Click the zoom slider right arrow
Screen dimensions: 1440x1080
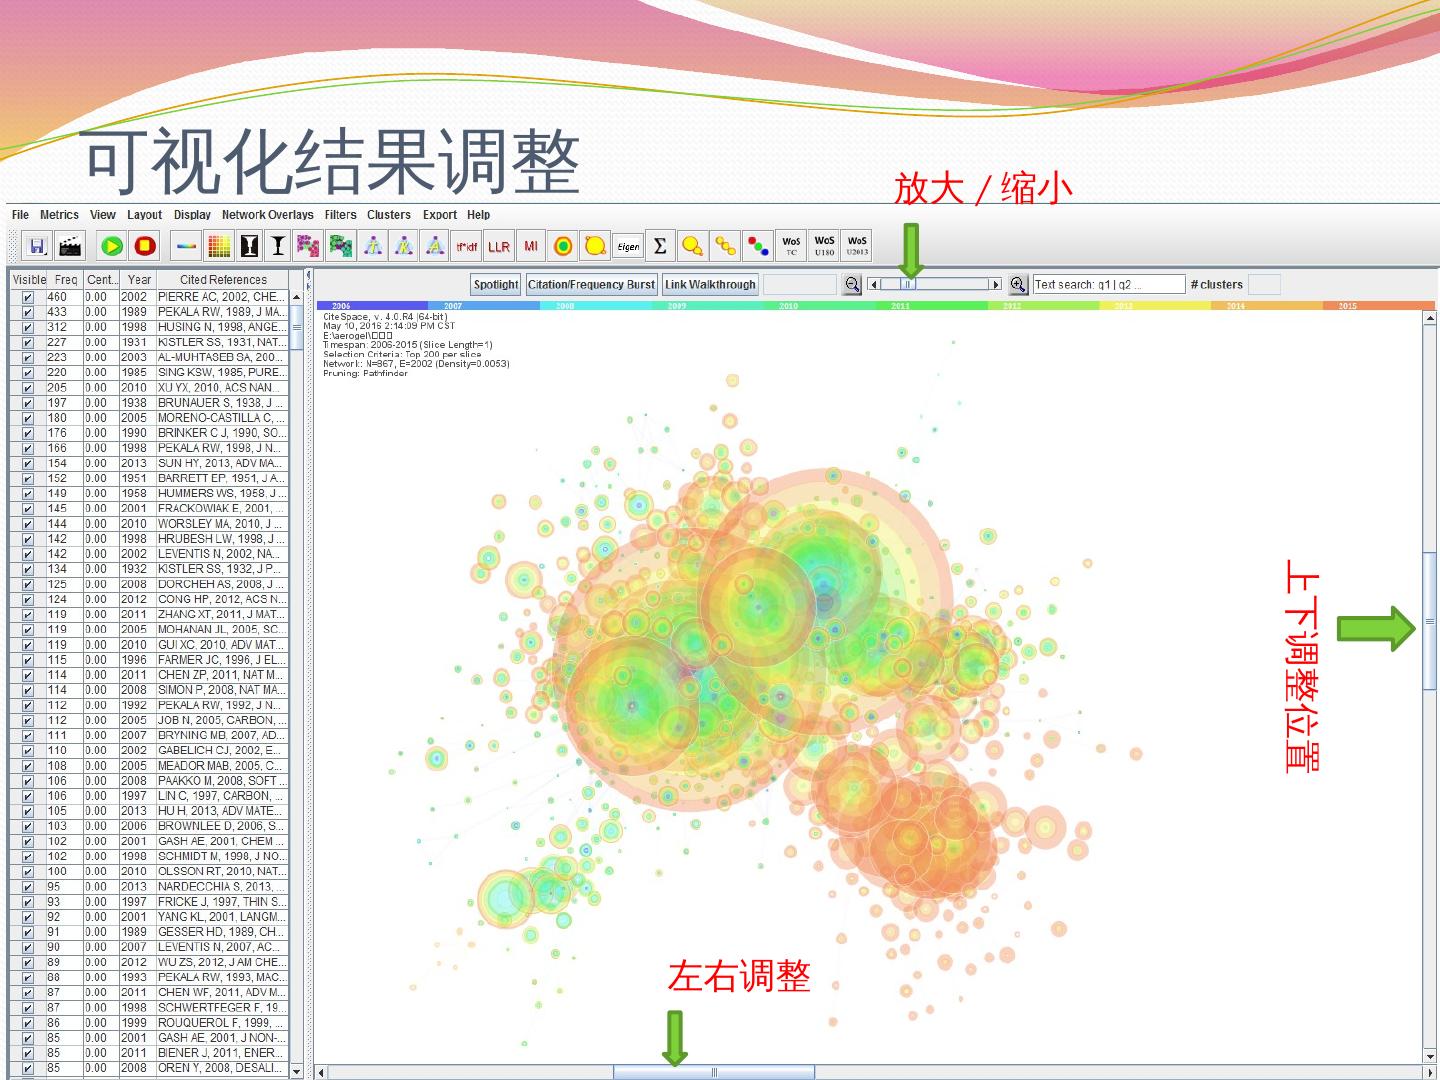click(x=995, y=285)
